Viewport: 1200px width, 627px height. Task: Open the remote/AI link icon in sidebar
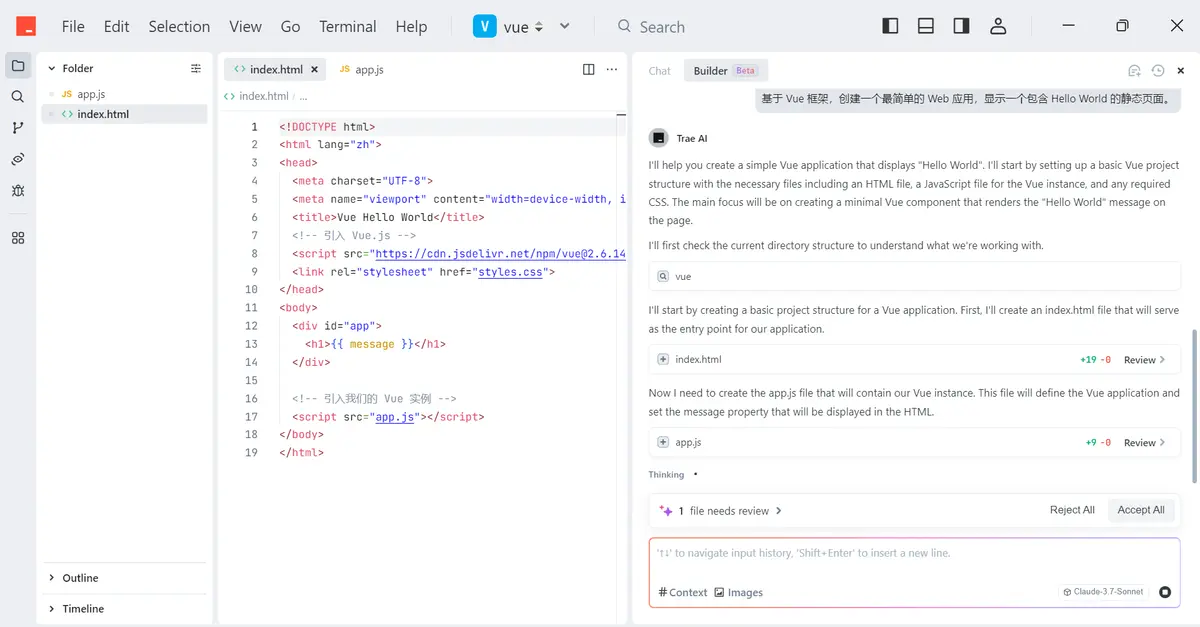(x=18, y=159)
